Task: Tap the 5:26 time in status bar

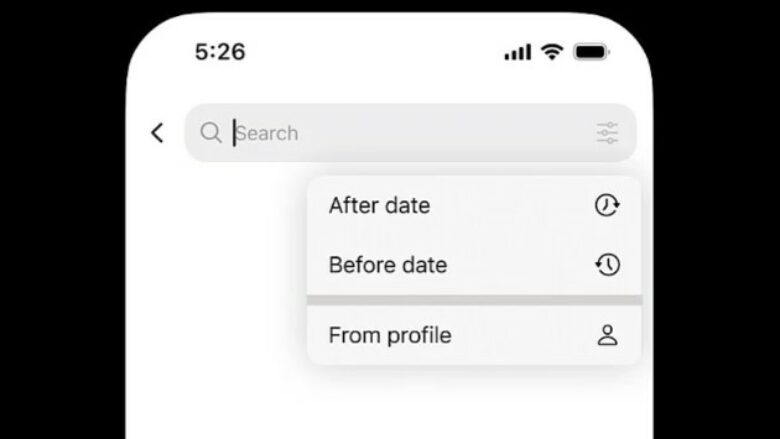Action: coord(220,52)
